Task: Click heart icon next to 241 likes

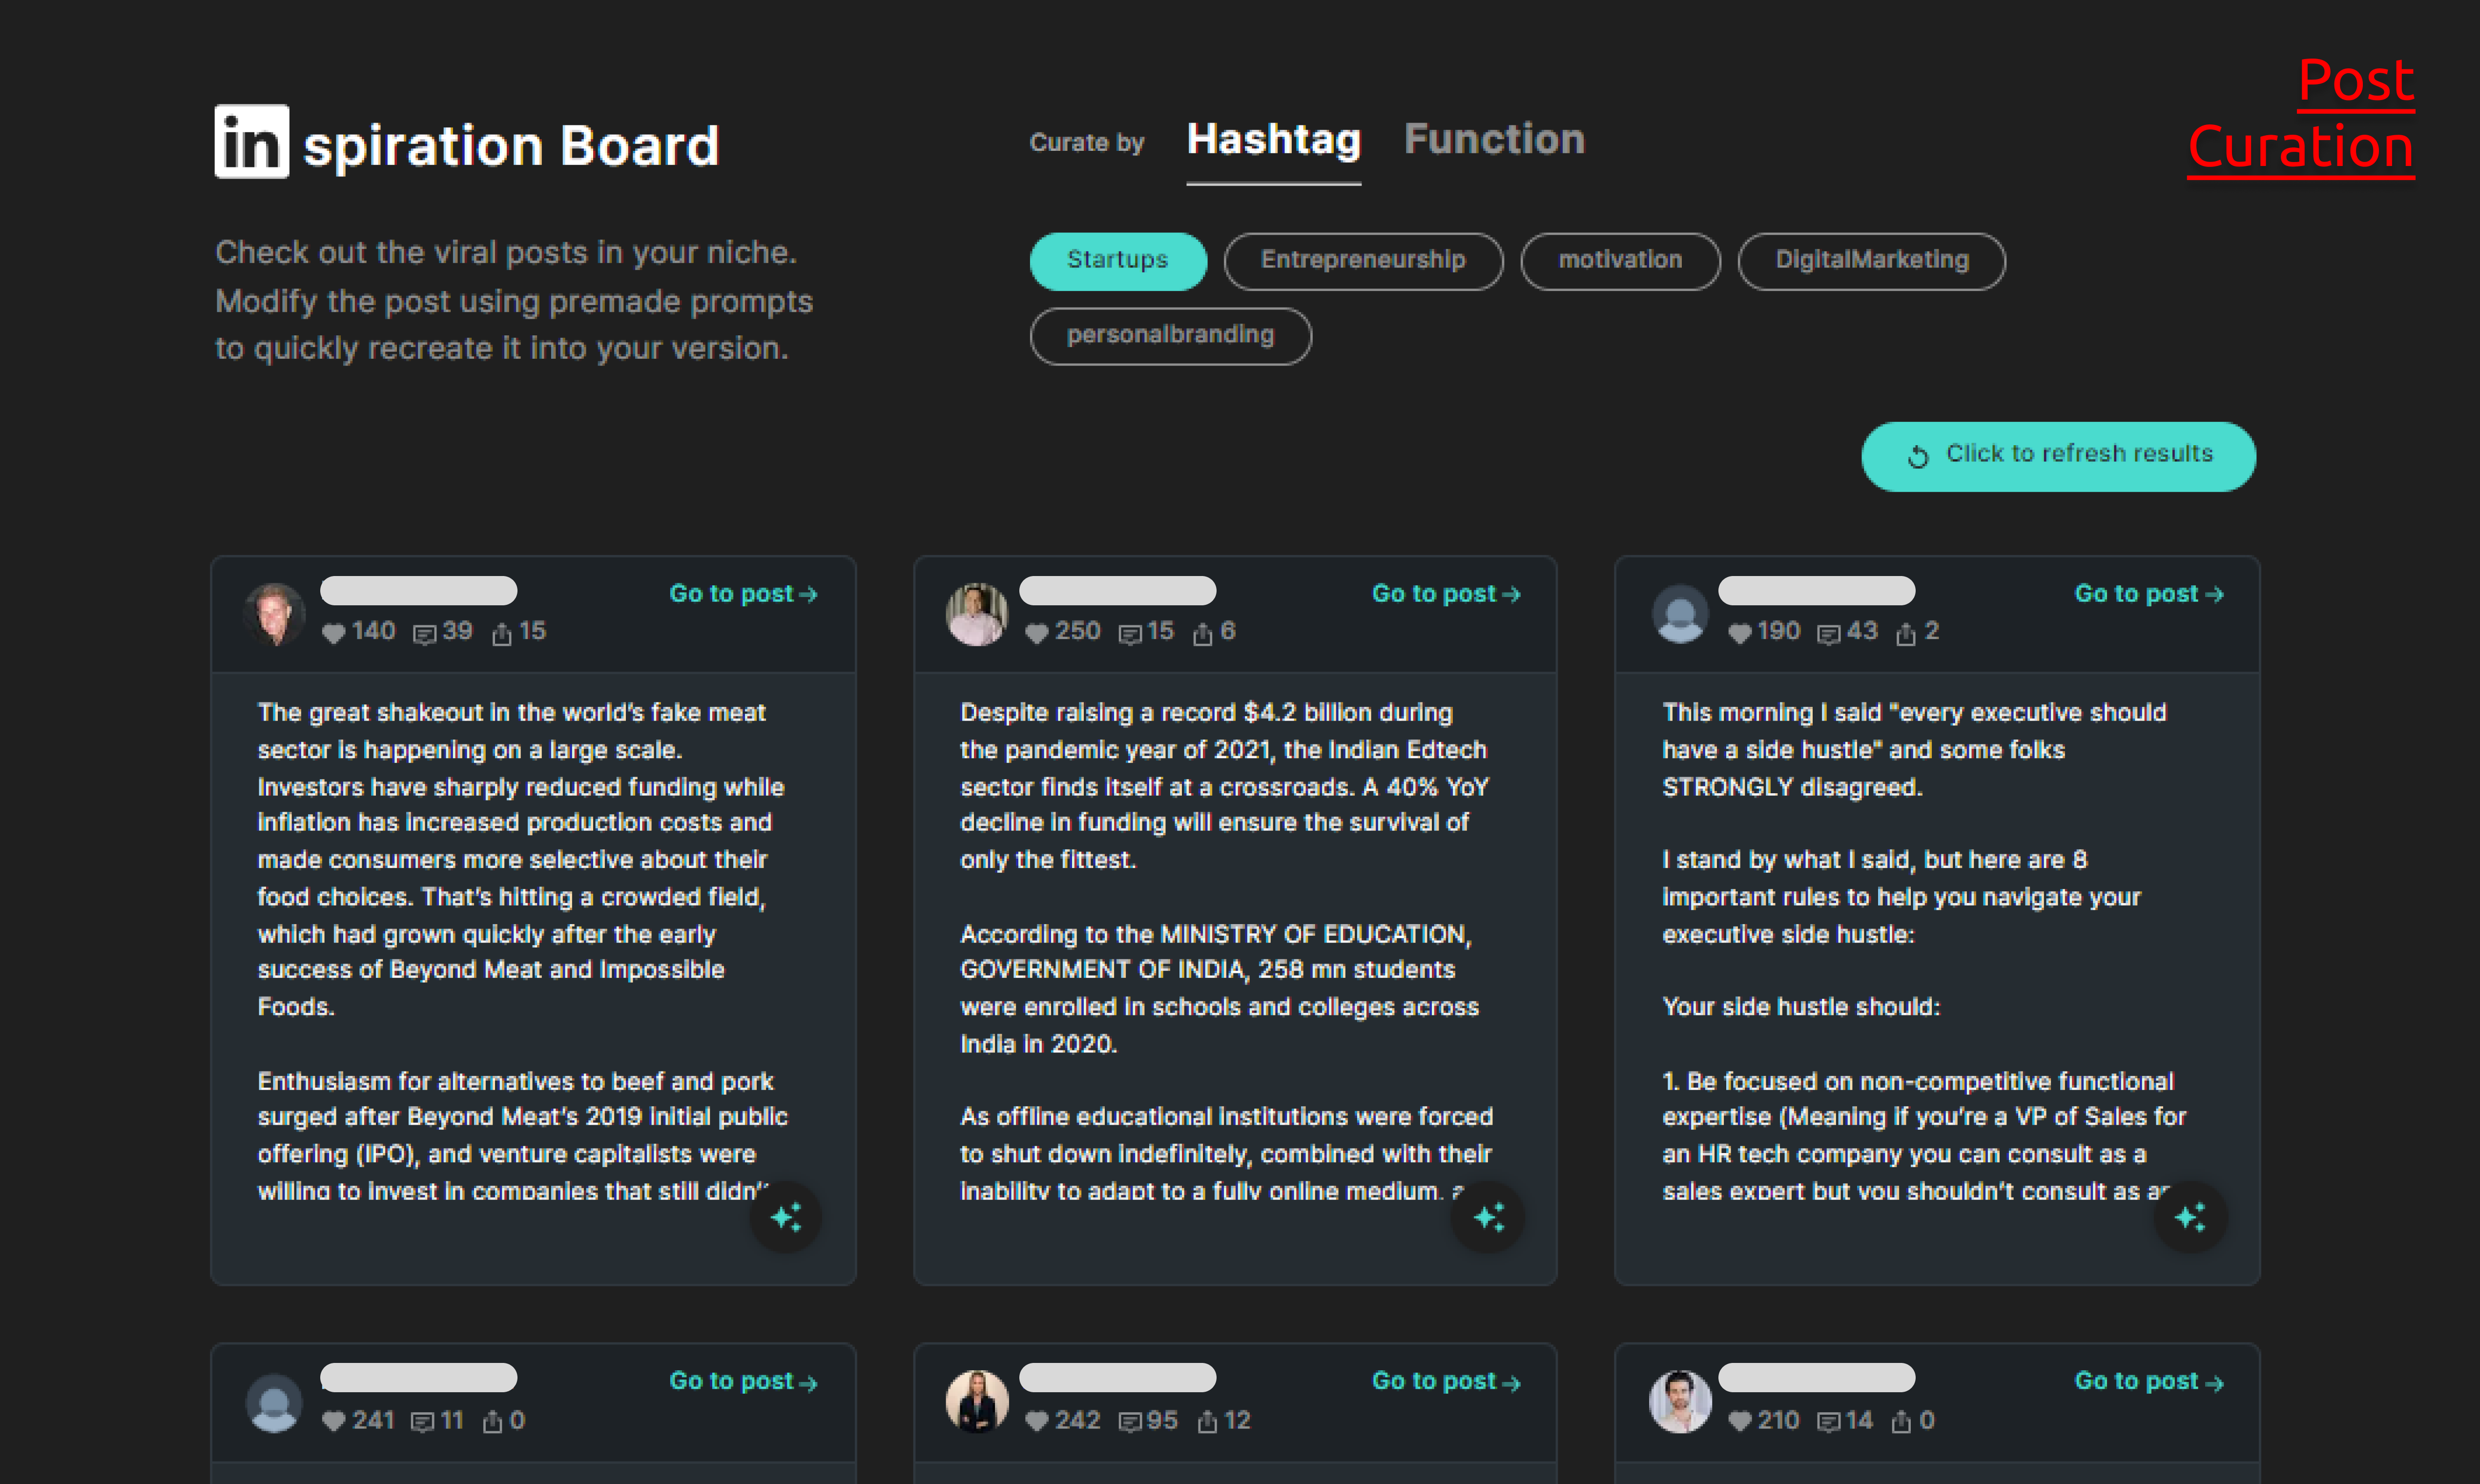Action: (333, 1421)
